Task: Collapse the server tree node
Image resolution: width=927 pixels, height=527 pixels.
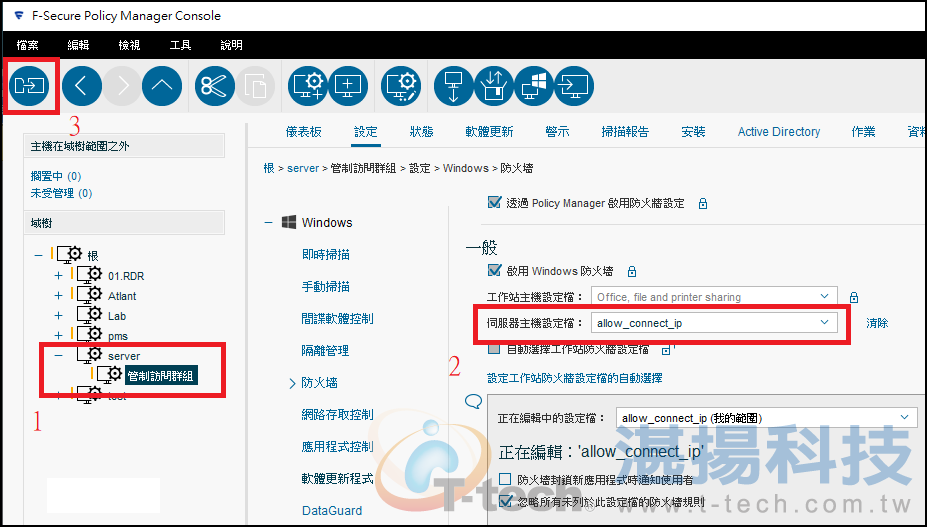Action: [x=59, y=355]
